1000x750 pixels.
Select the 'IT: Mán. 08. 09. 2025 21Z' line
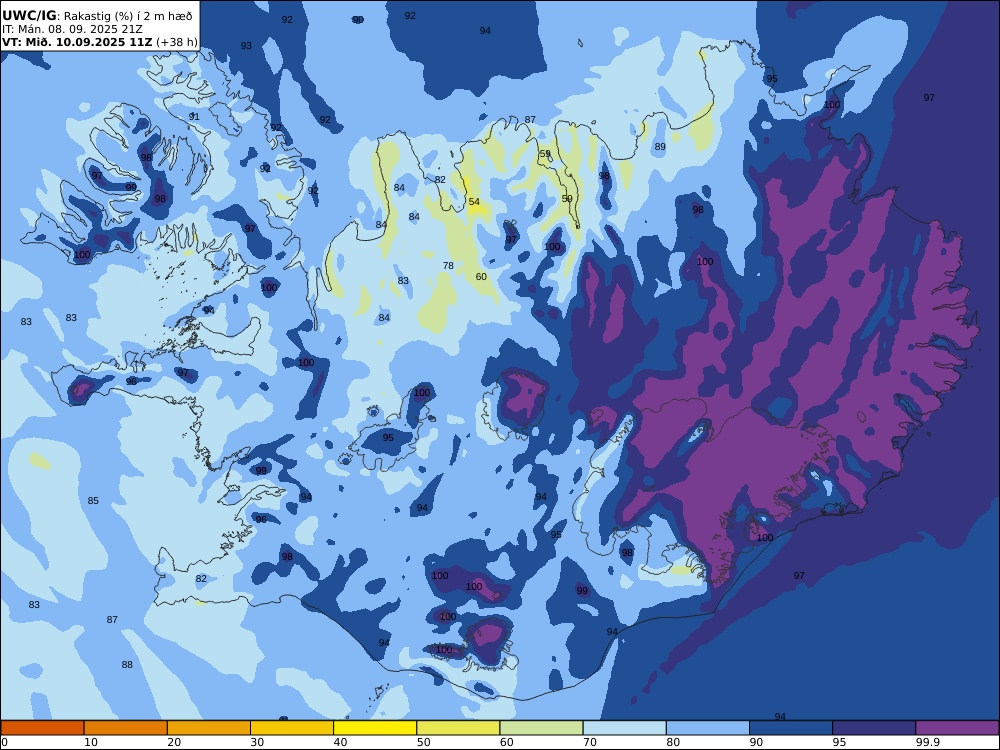click(72, 29)
